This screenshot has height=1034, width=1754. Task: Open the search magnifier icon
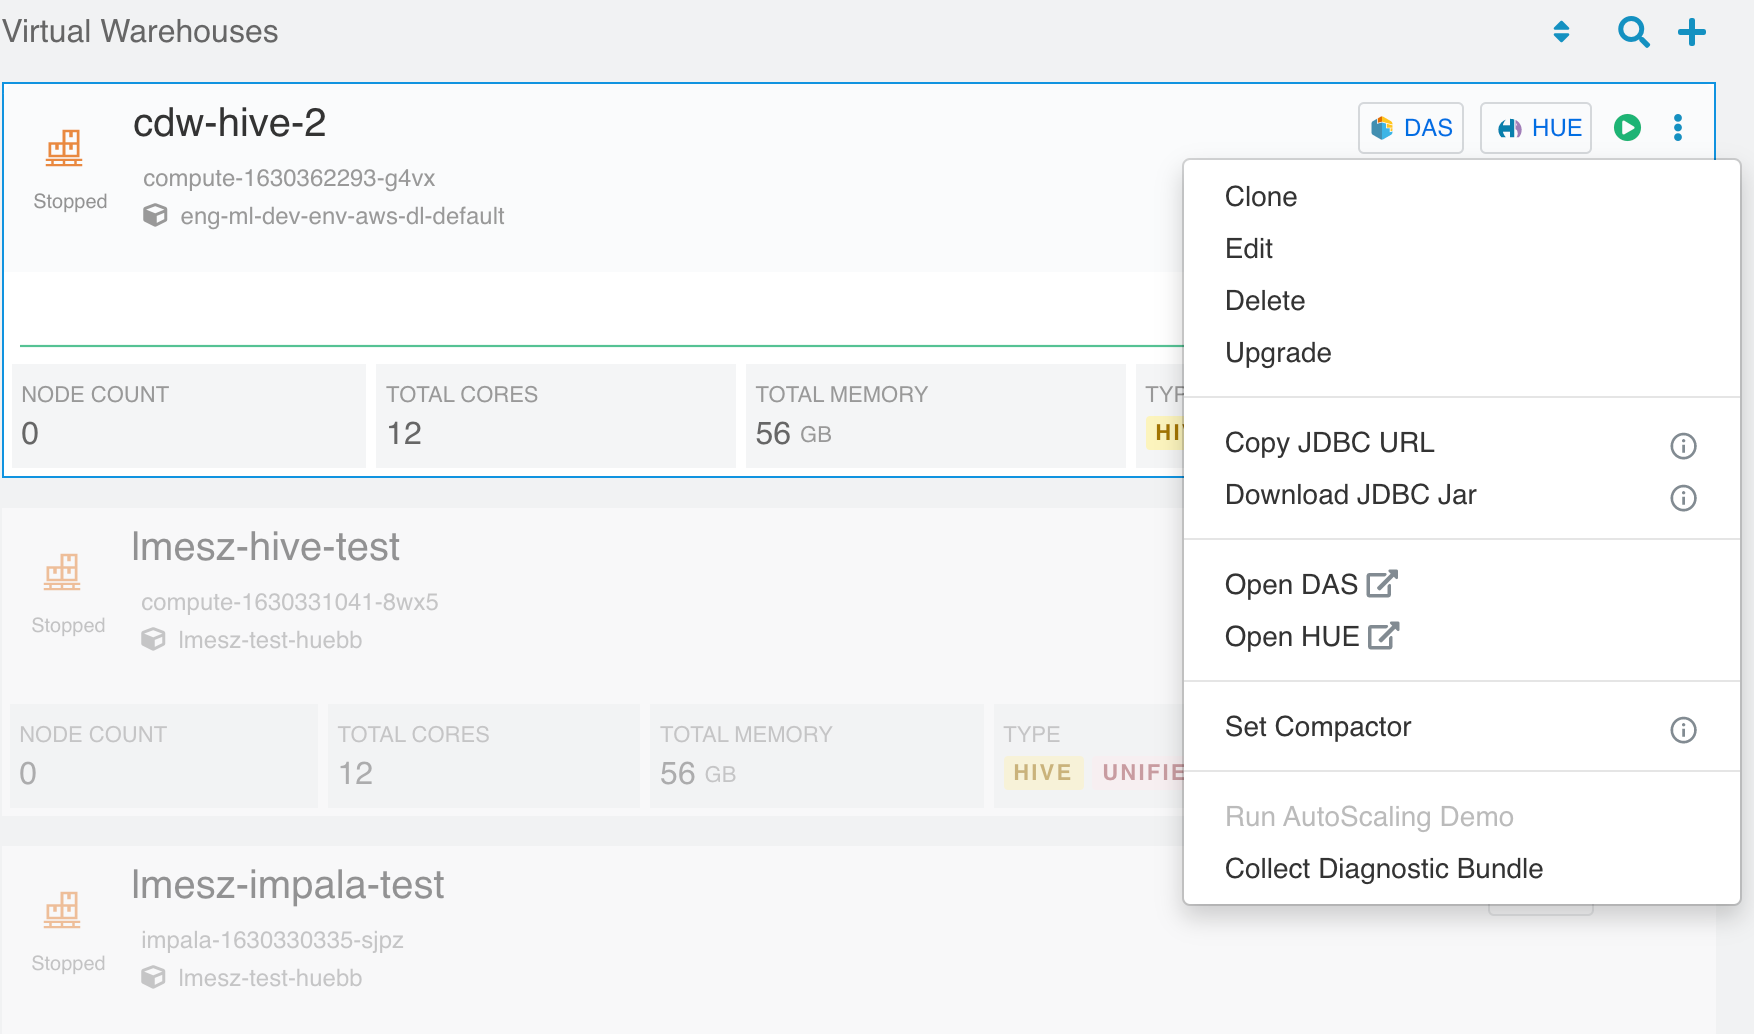[1633, 32]
